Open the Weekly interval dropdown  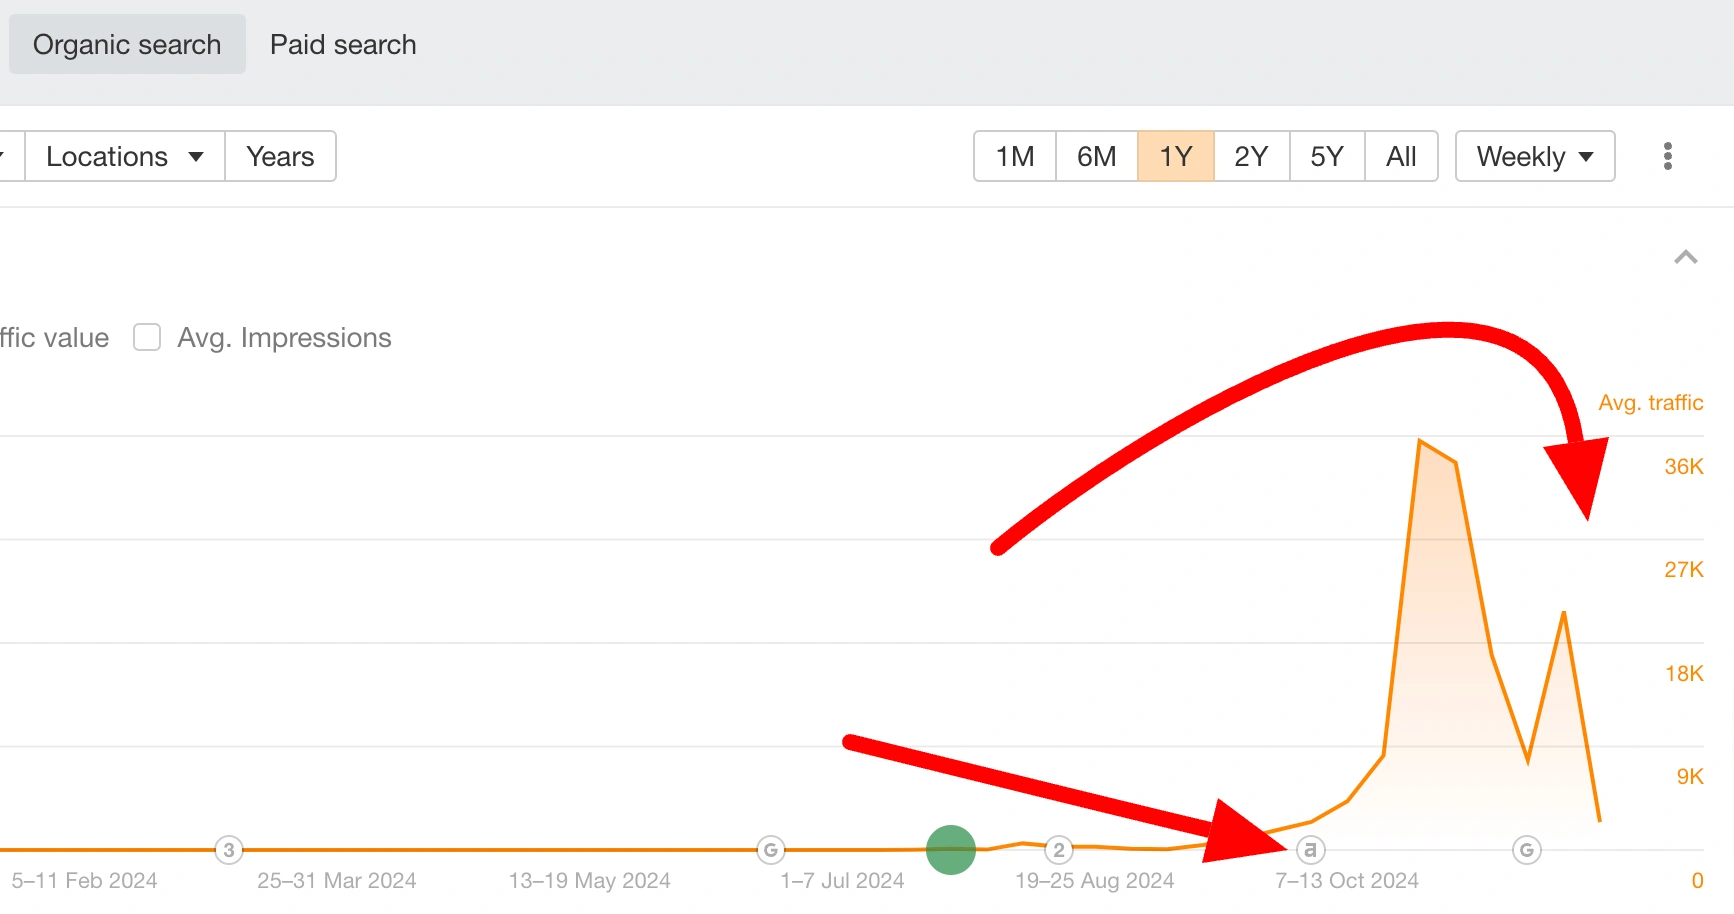tap(1535, 156)
